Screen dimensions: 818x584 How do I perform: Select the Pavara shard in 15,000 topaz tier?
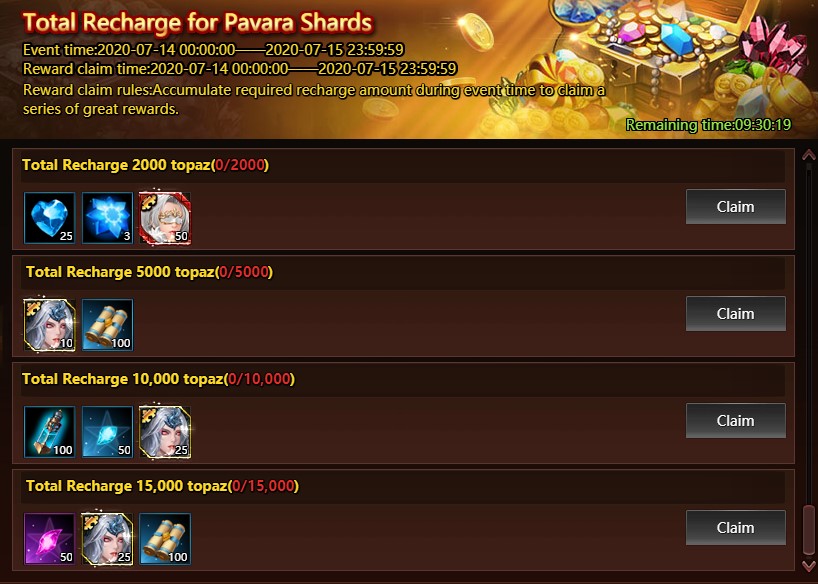pos(107,539)
